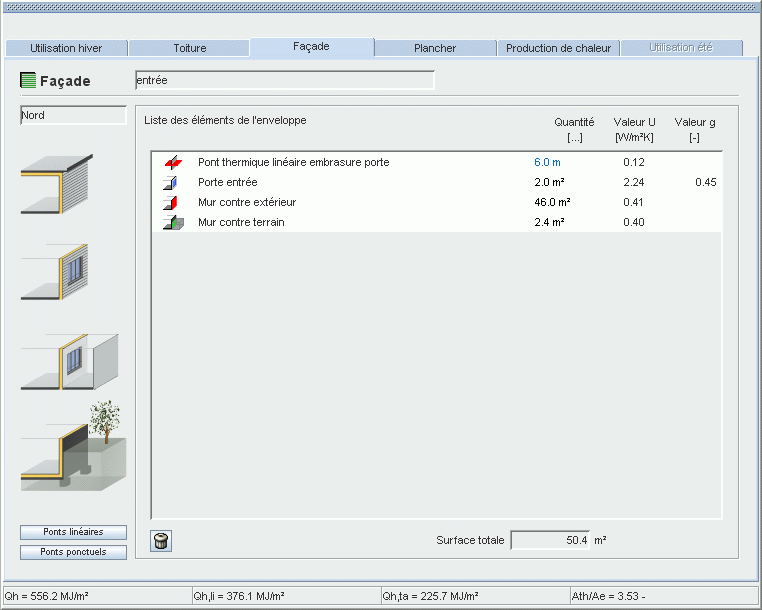Click the Surface totale value field
This screenshot has height=610, width=762.
pos(550,540)
